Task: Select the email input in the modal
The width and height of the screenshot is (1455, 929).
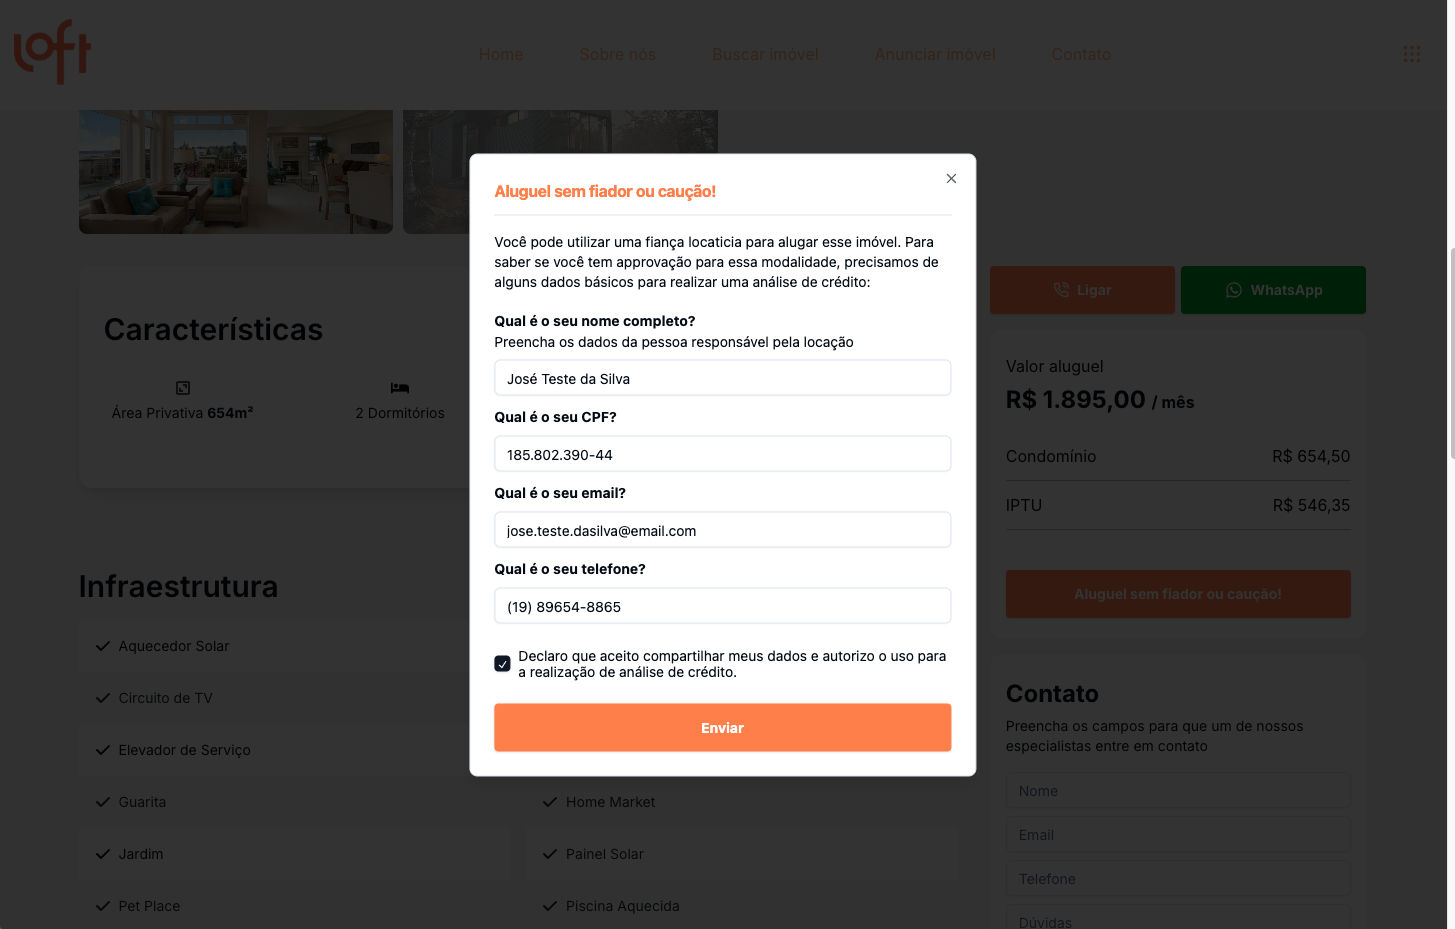Action: (x=722, y=531)
